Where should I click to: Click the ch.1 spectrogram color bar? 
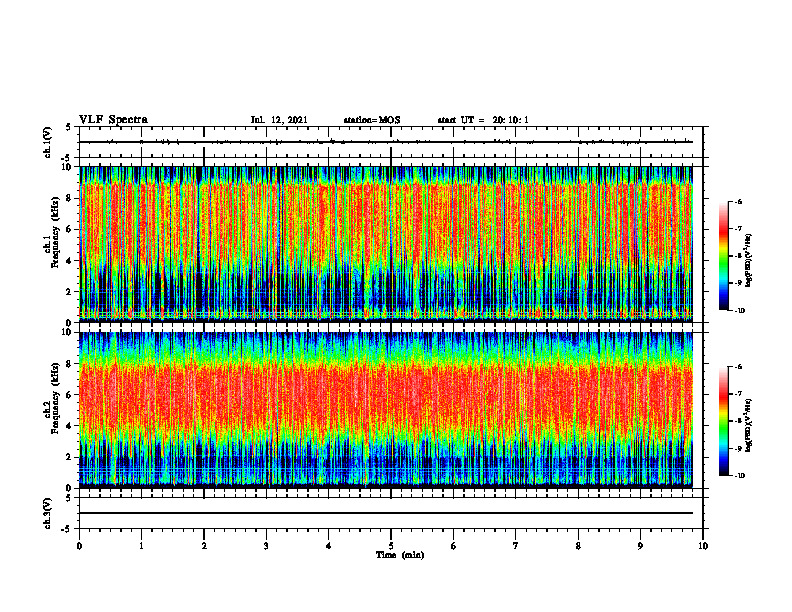coord(724,256)
